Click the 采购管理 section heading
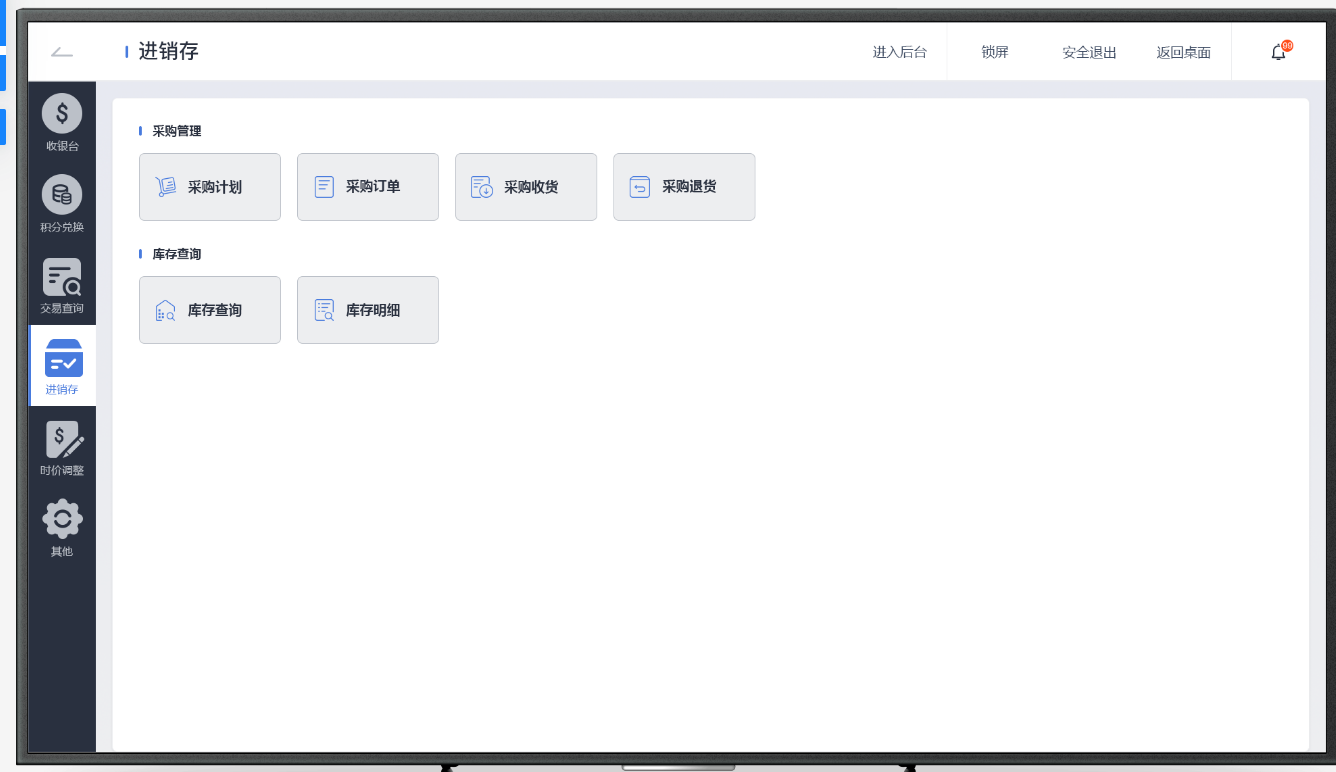Screen dimensions: 1336x772 pyautogui.click(x=177, y=131)
